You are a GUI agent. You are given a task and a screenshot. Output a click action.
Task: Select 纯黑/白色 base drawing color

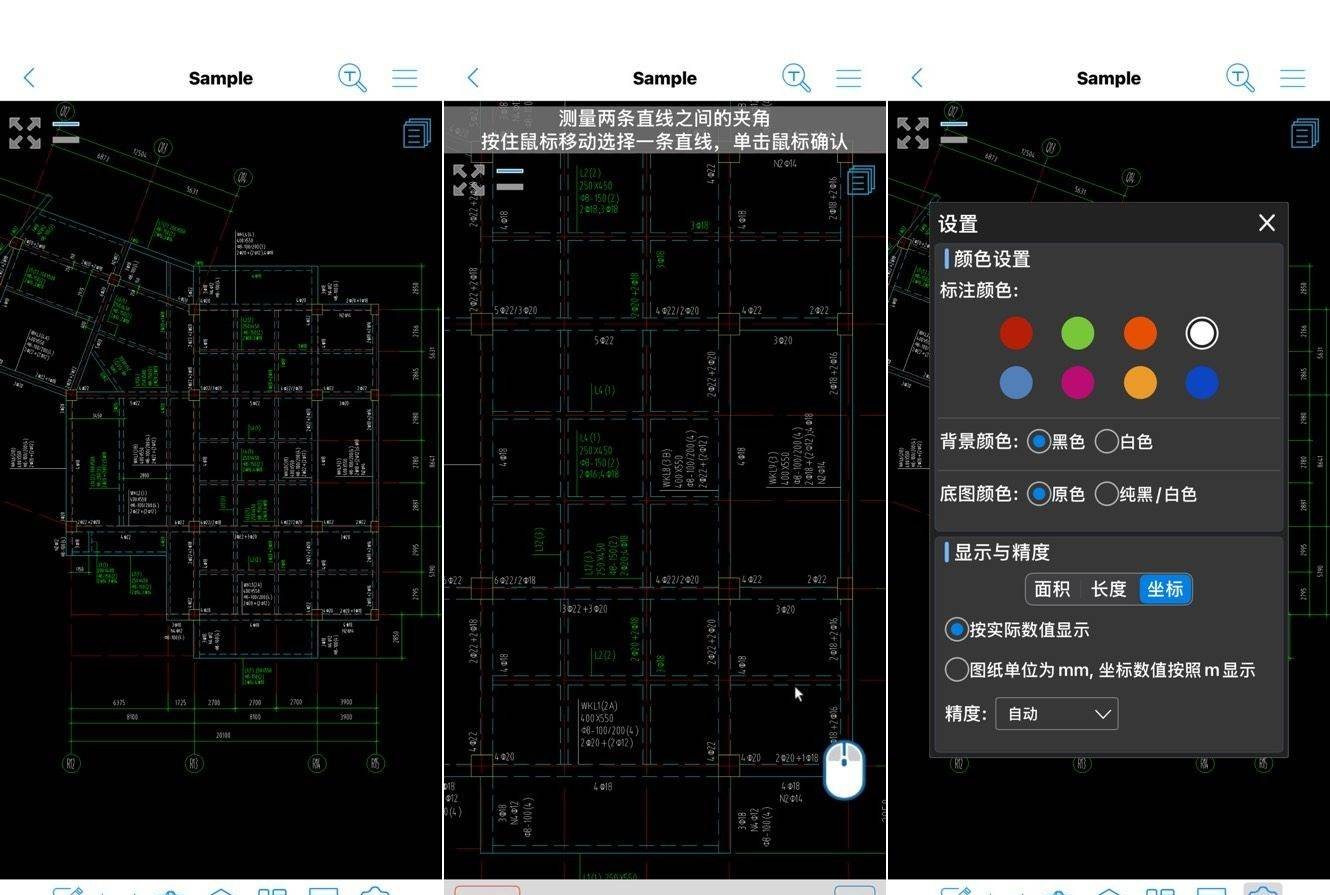tap(1146, 494)
